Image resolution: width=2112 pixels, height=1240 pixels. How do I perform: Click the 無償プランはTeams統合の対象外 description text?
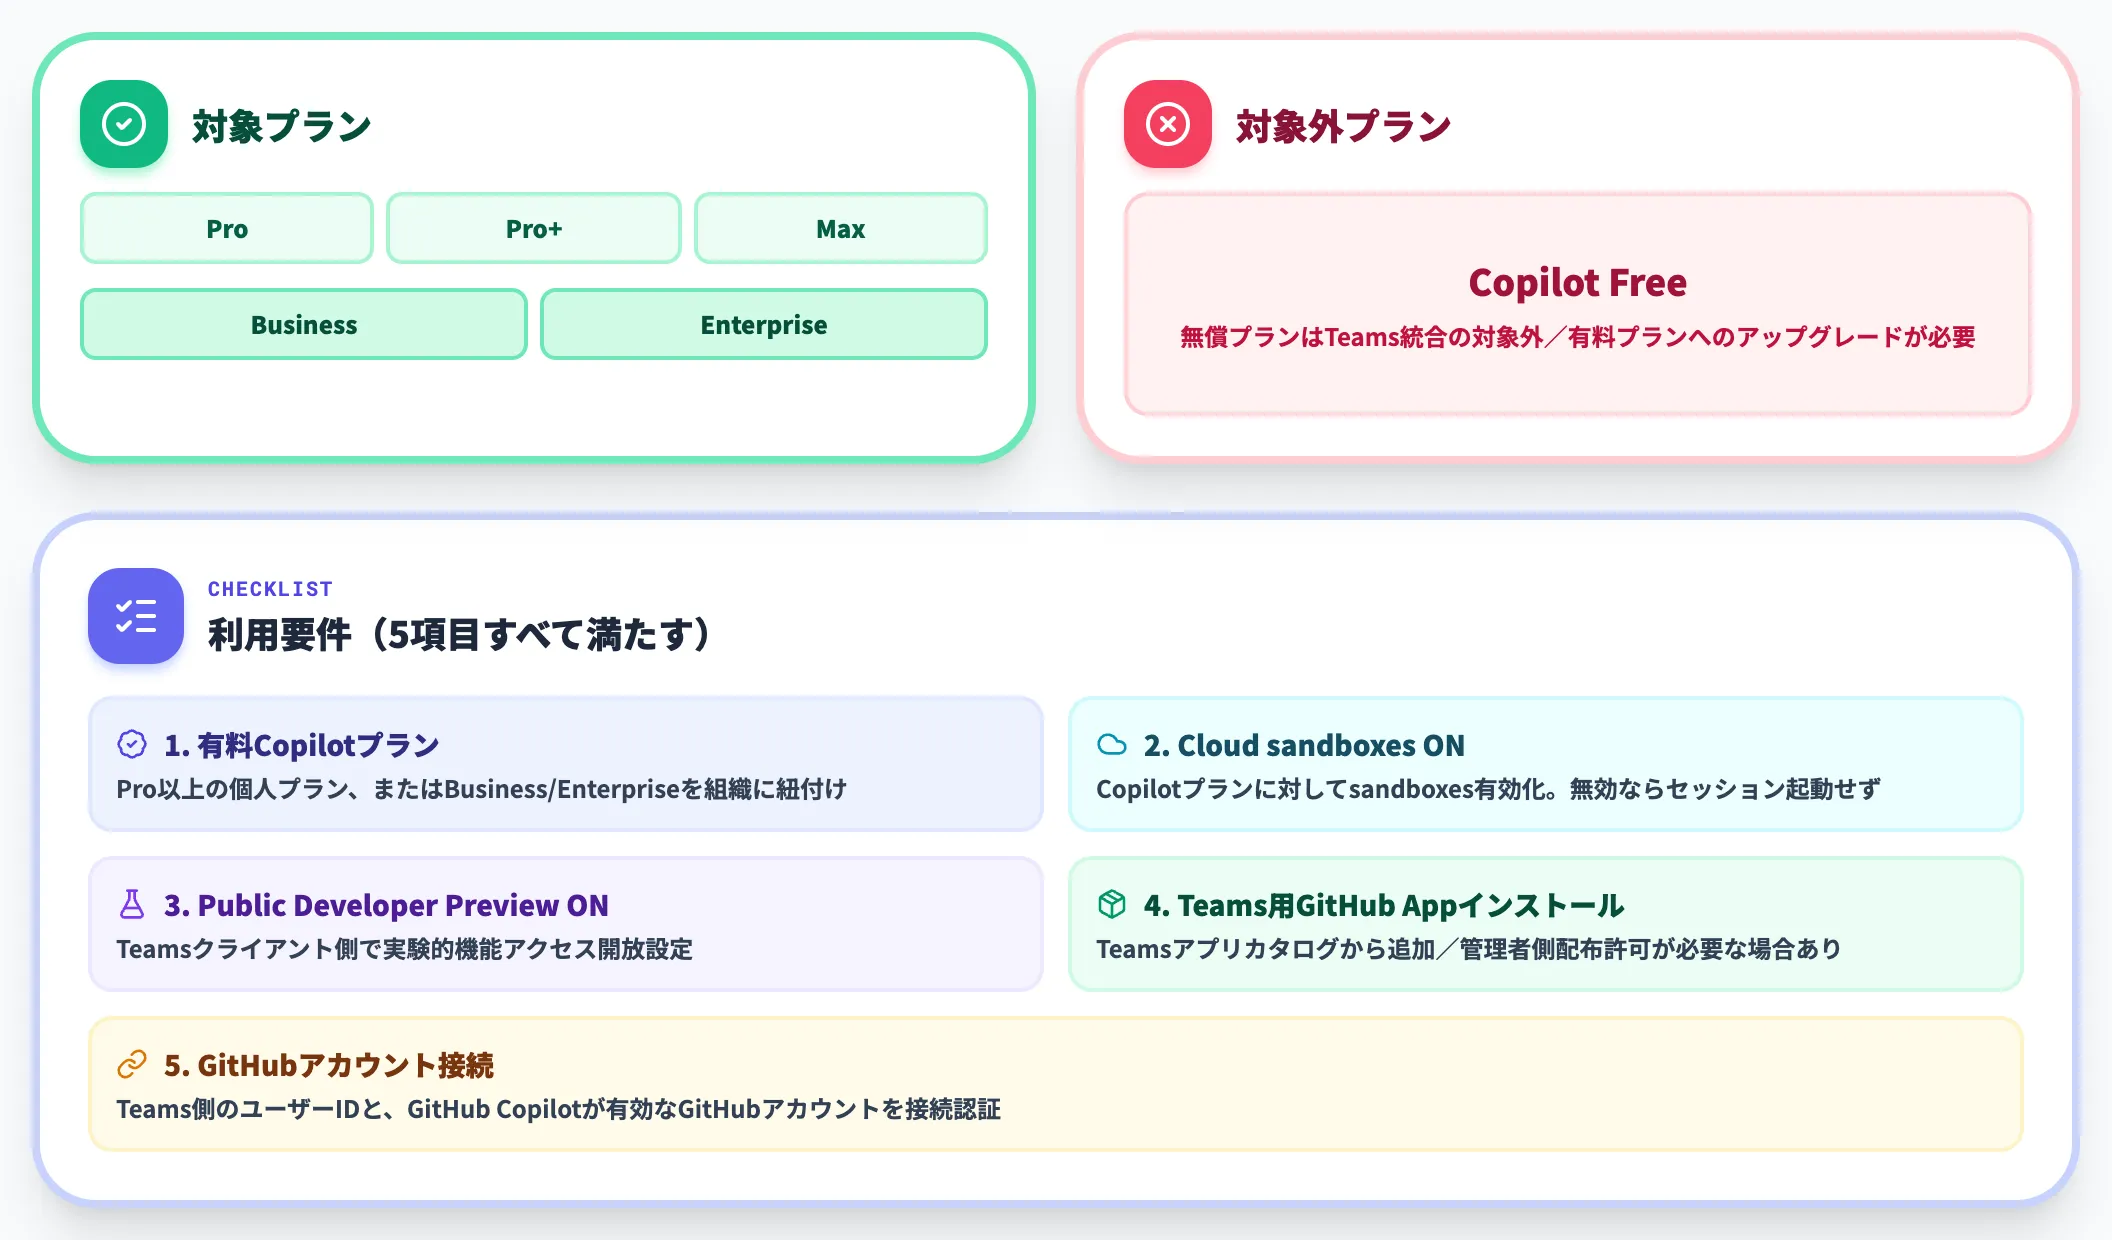click(x=1578, y=337)
